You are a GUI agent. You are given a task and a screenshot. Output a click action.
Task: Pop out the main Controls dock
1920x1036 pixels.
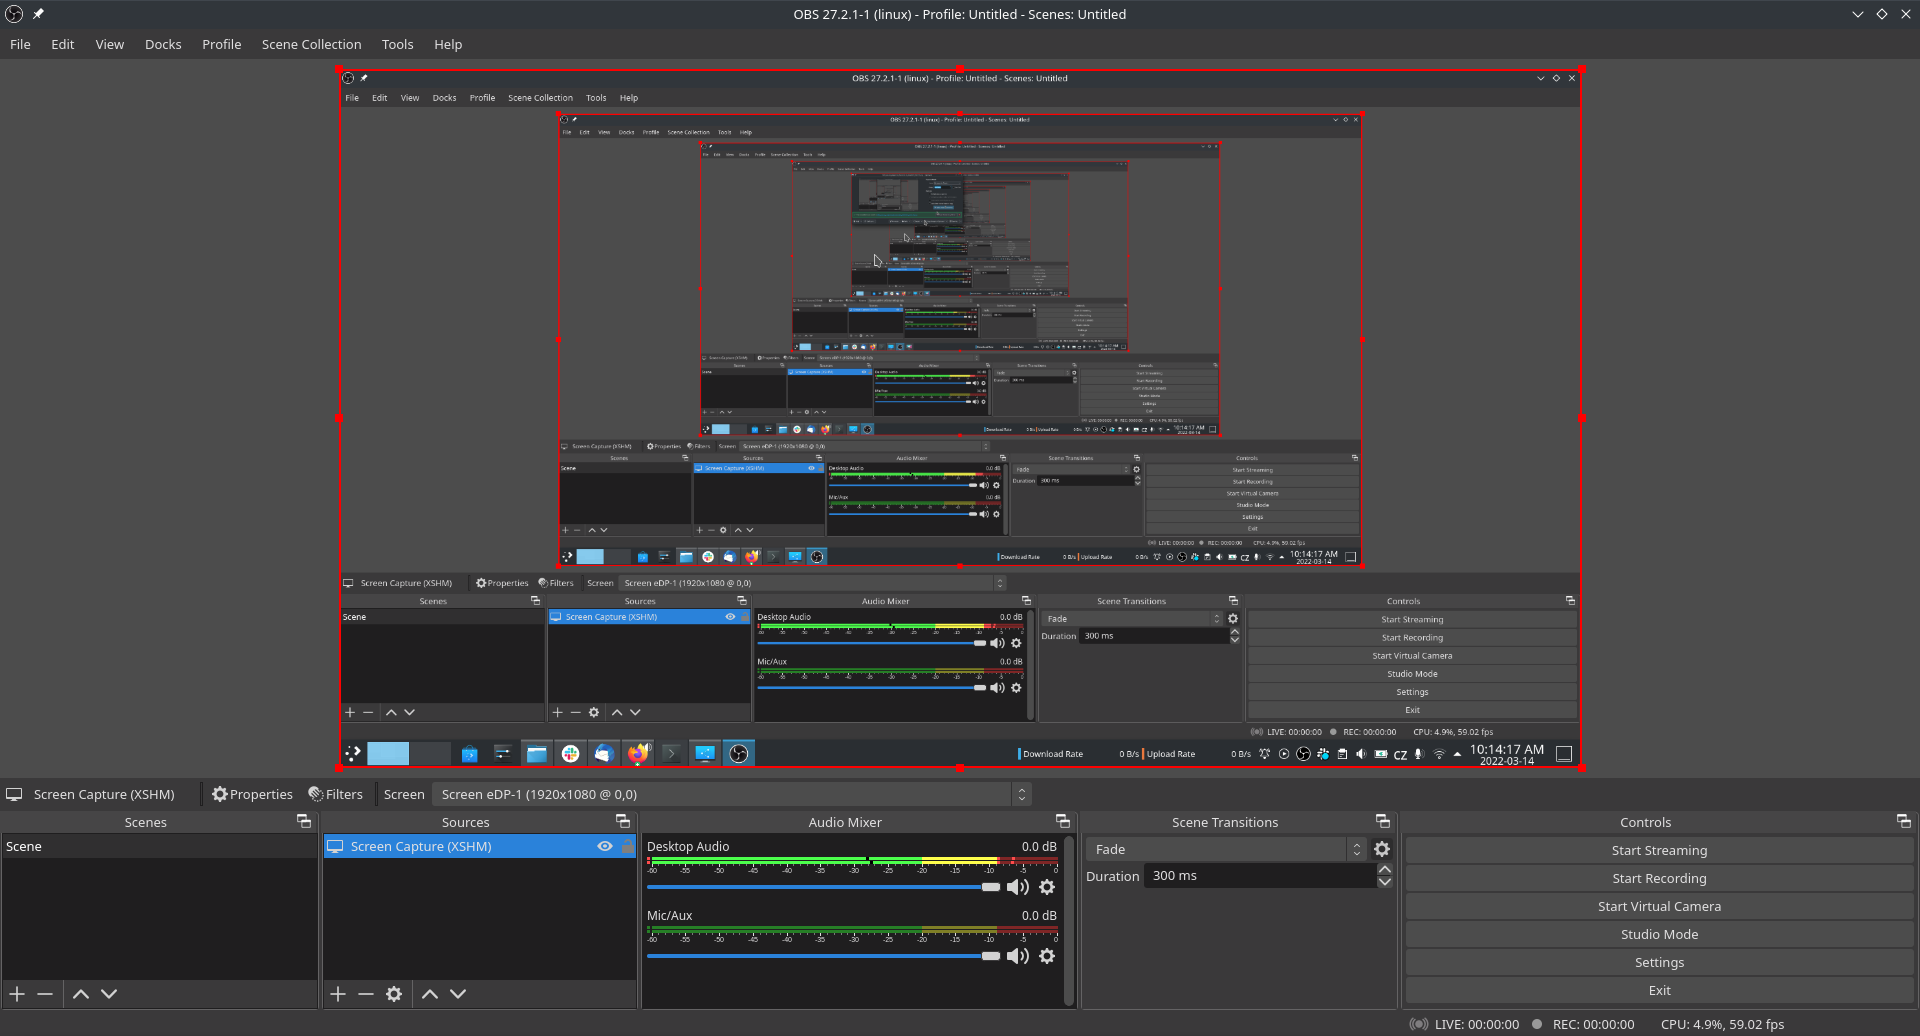[1904, 821]
